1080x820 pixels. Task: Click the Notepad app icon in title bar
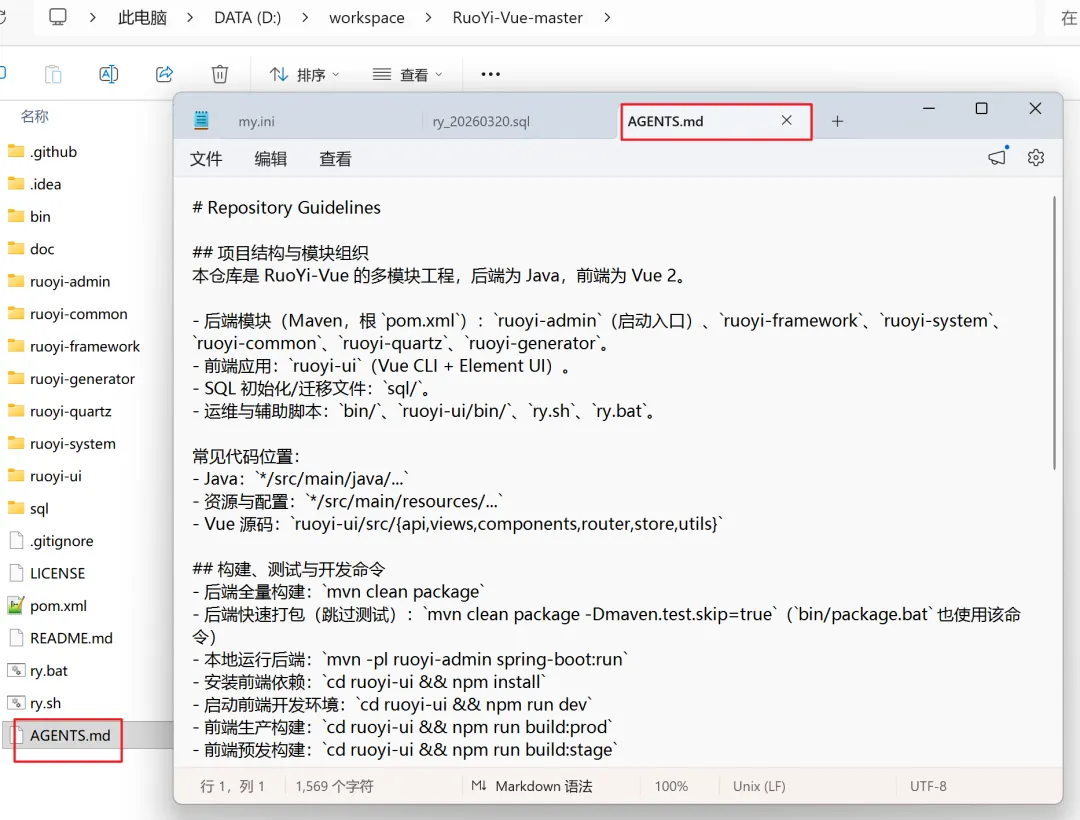click(x=201, y=120)
